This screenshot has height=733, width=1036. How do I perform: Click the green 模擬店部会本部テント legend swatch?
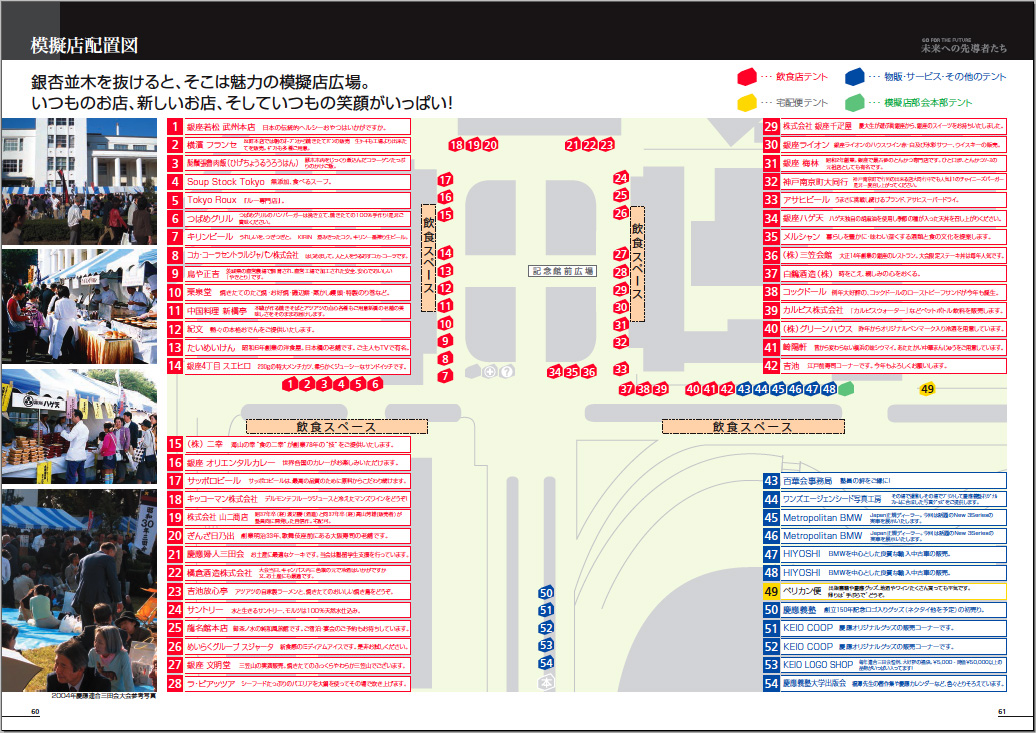click(854, 102)
